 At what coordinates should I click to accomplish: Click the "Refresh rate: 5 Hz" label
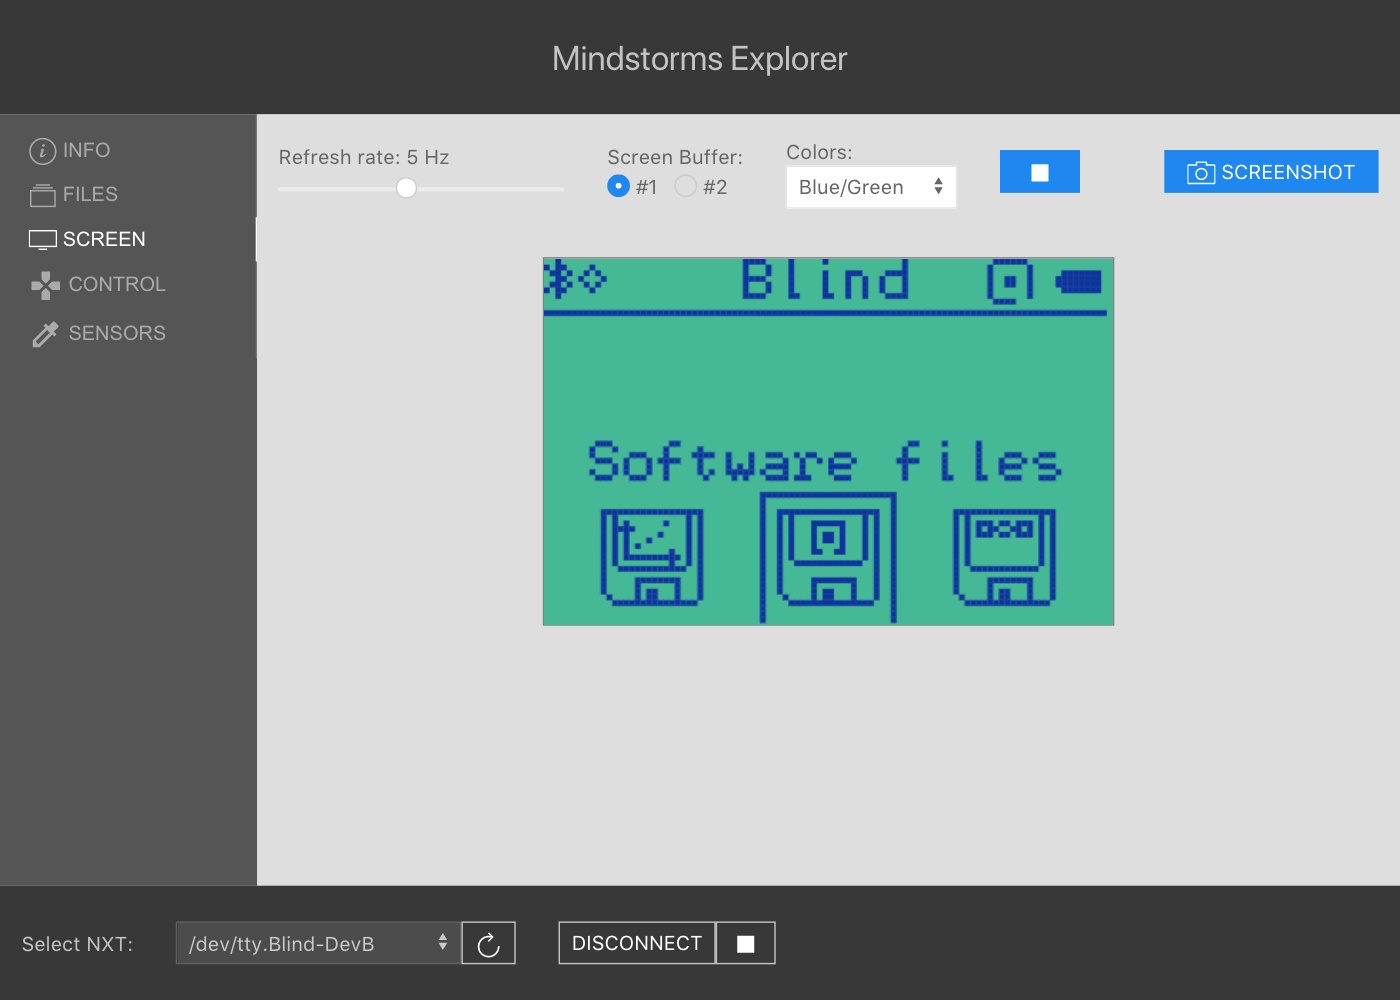pos(364,157)
